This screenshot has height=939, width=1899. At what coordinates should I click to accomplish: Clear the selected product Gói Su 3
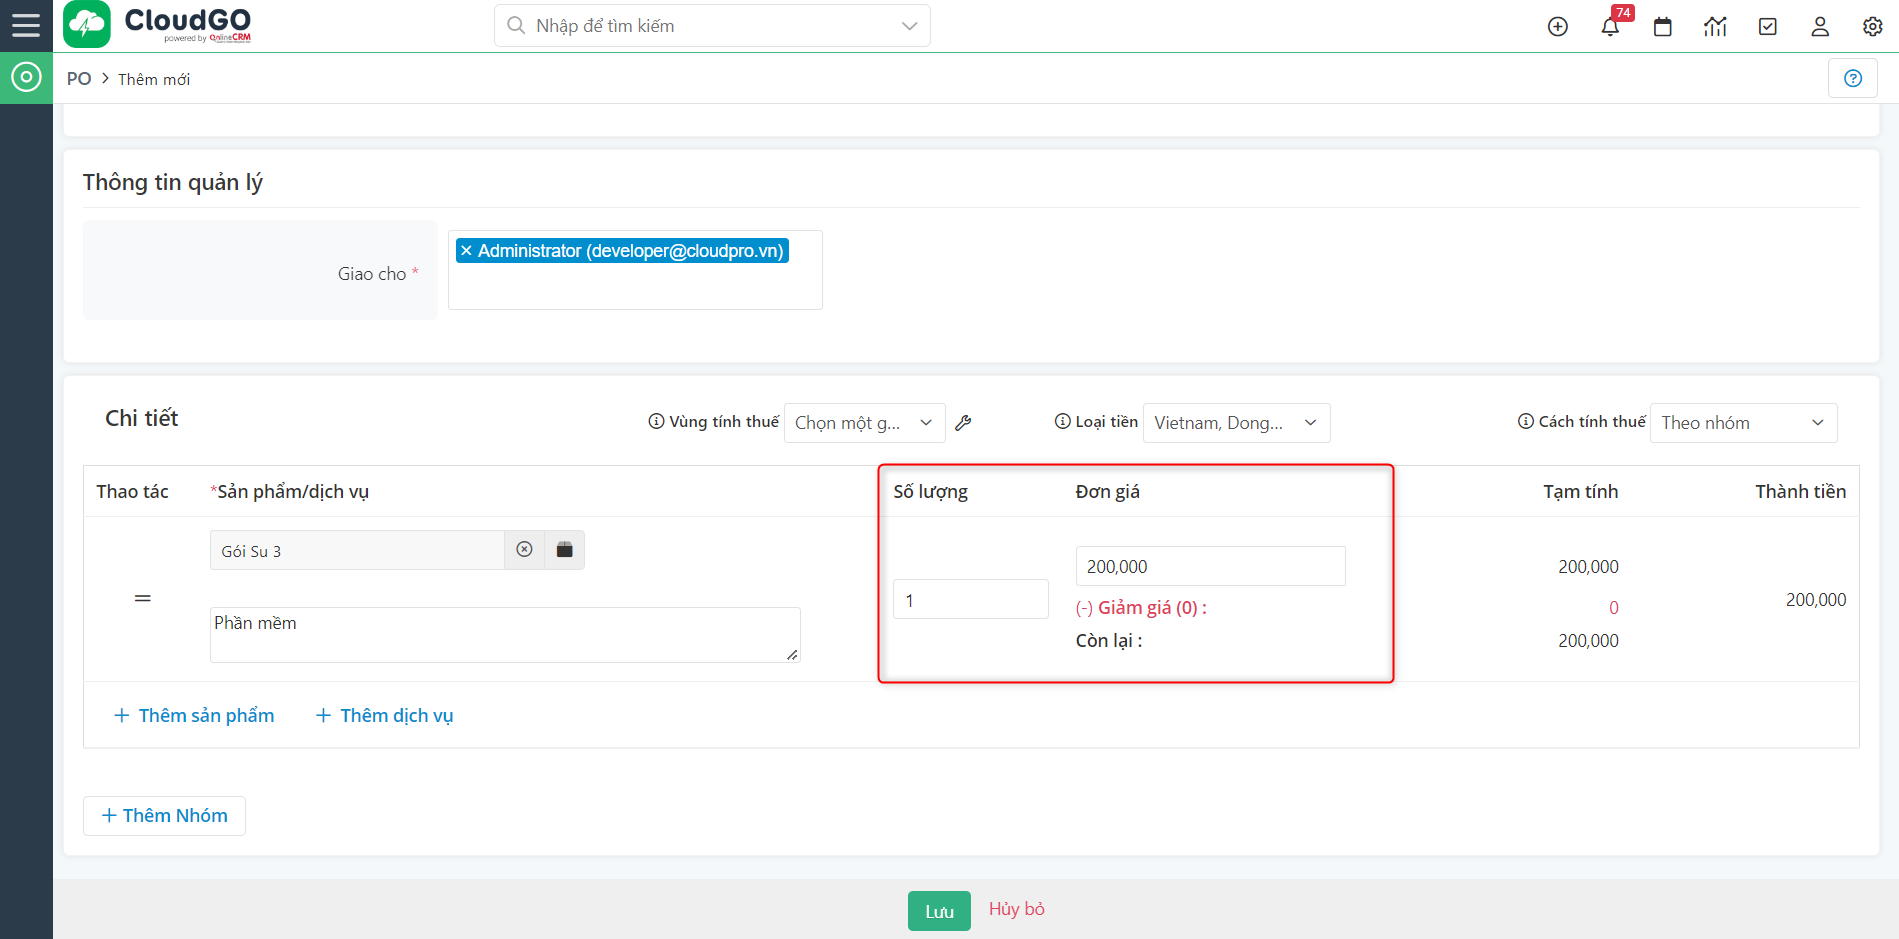524,550
